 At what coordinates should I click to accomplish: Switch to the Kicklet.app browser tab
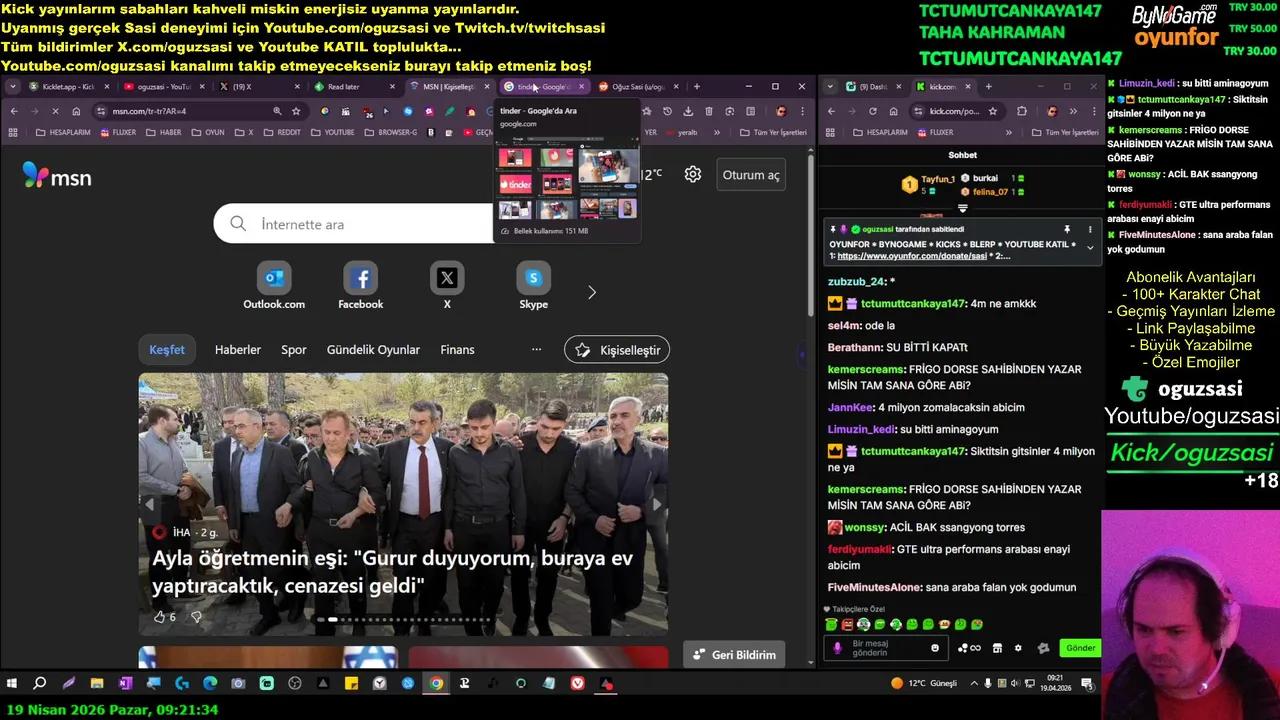point(68,87)
